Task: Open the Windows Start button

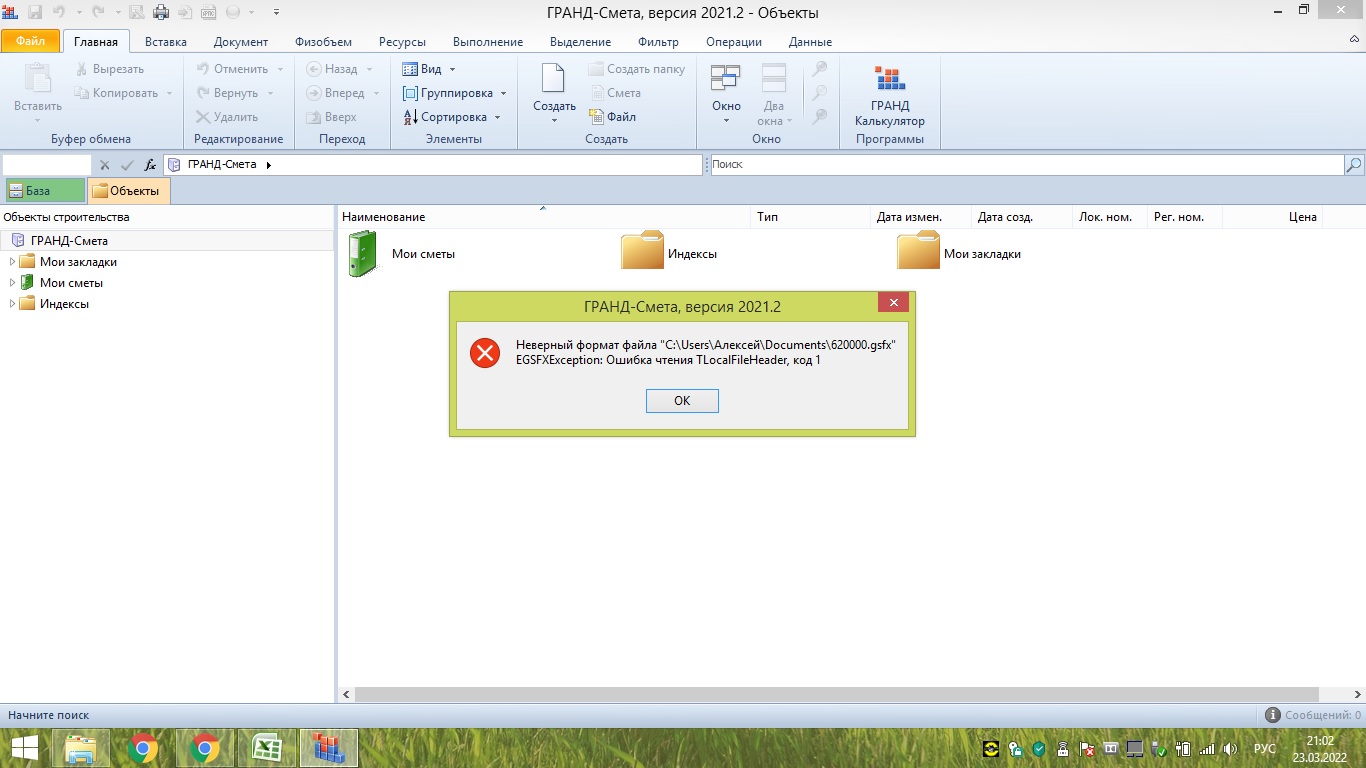Action: tap(24, 748)
